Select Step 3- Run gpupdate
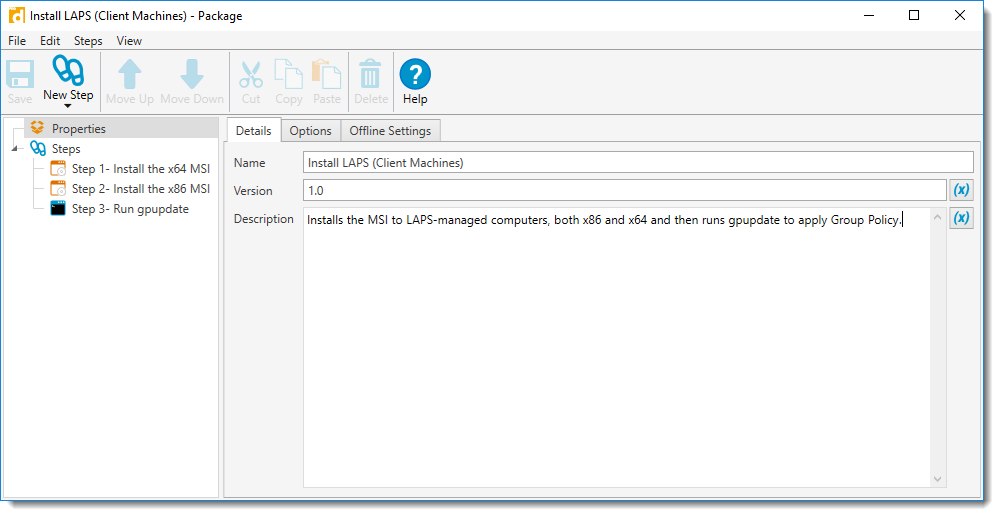 tap(130, 209)
